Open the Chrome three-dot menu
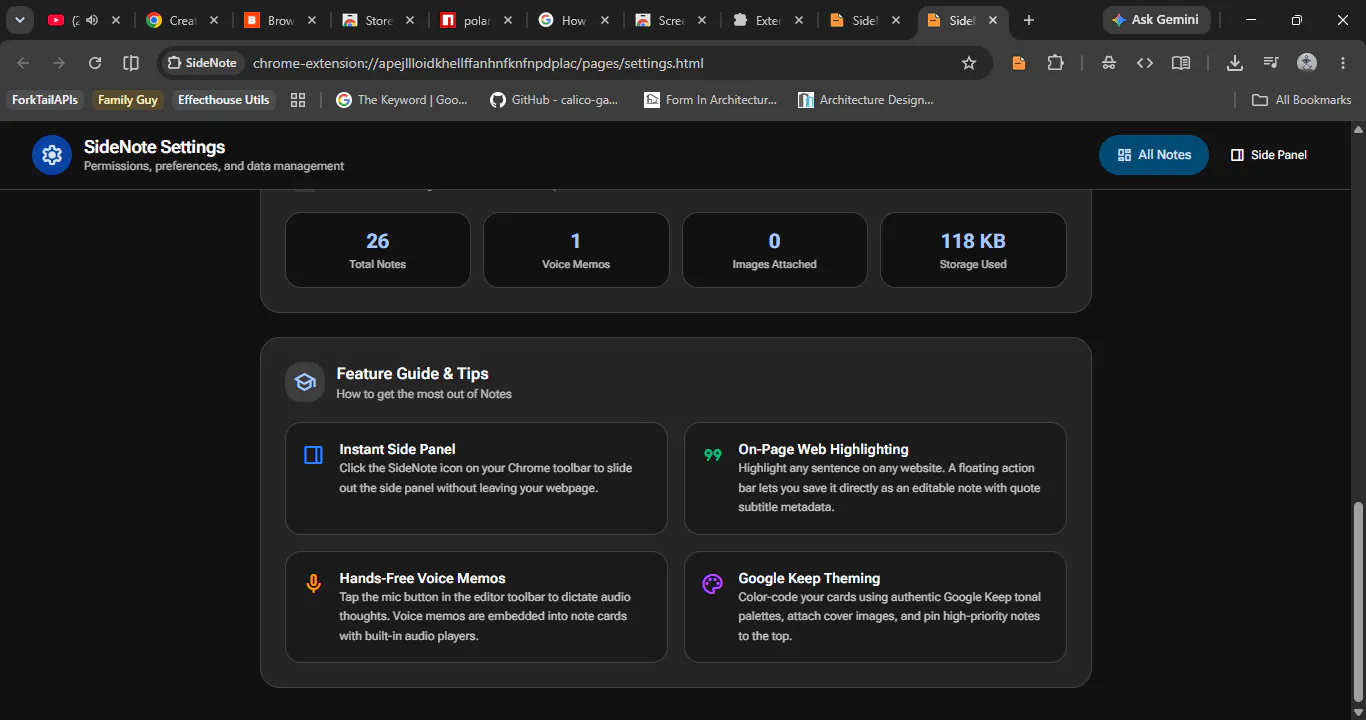Viewport: 1366px width, 720px height. [1343, 63]
